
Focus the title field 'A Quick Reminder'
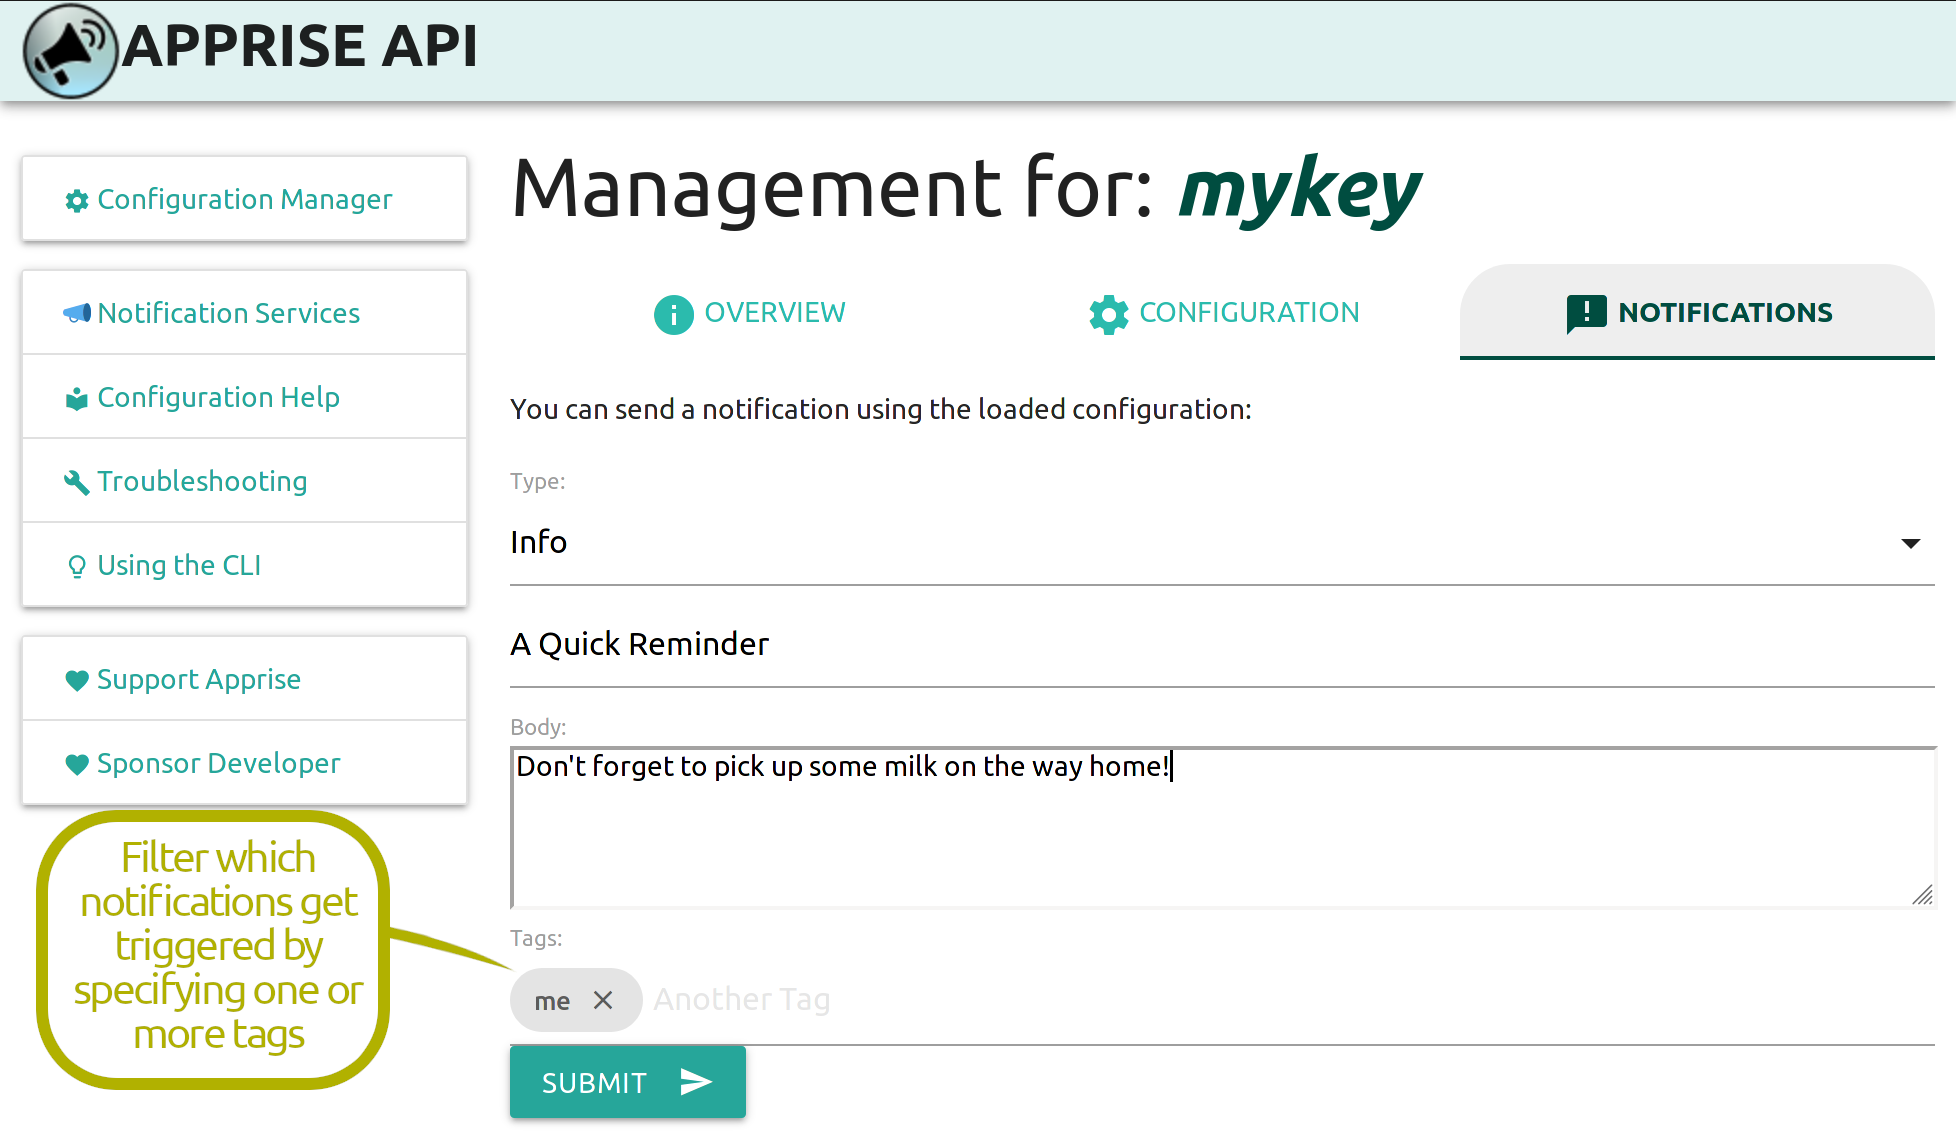1222,645
